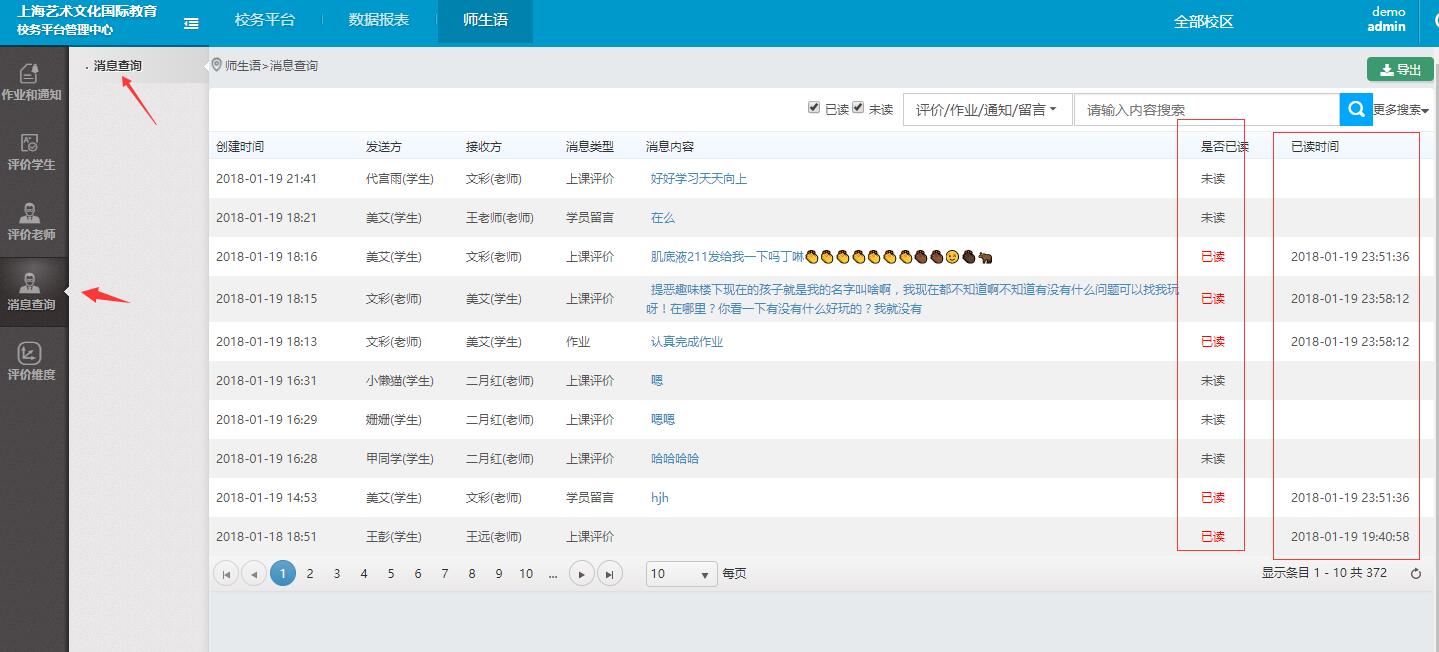1439x652 pixels.
Task: Open the message beginning 肌肤液211
Action: [821, 257]
